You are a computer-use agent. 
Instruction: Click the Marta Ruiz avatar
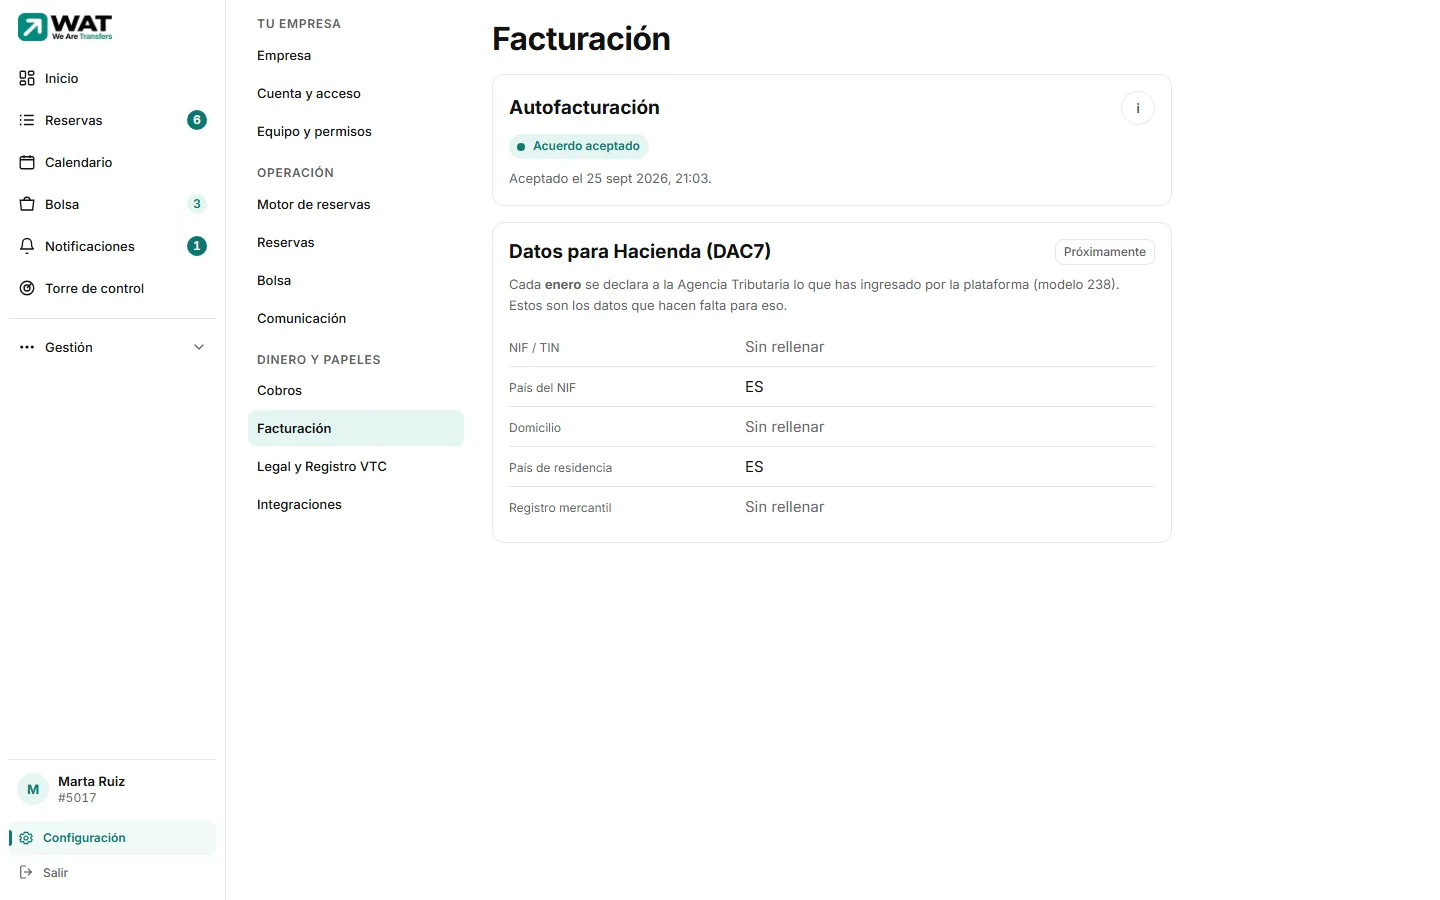pos(33,789)
